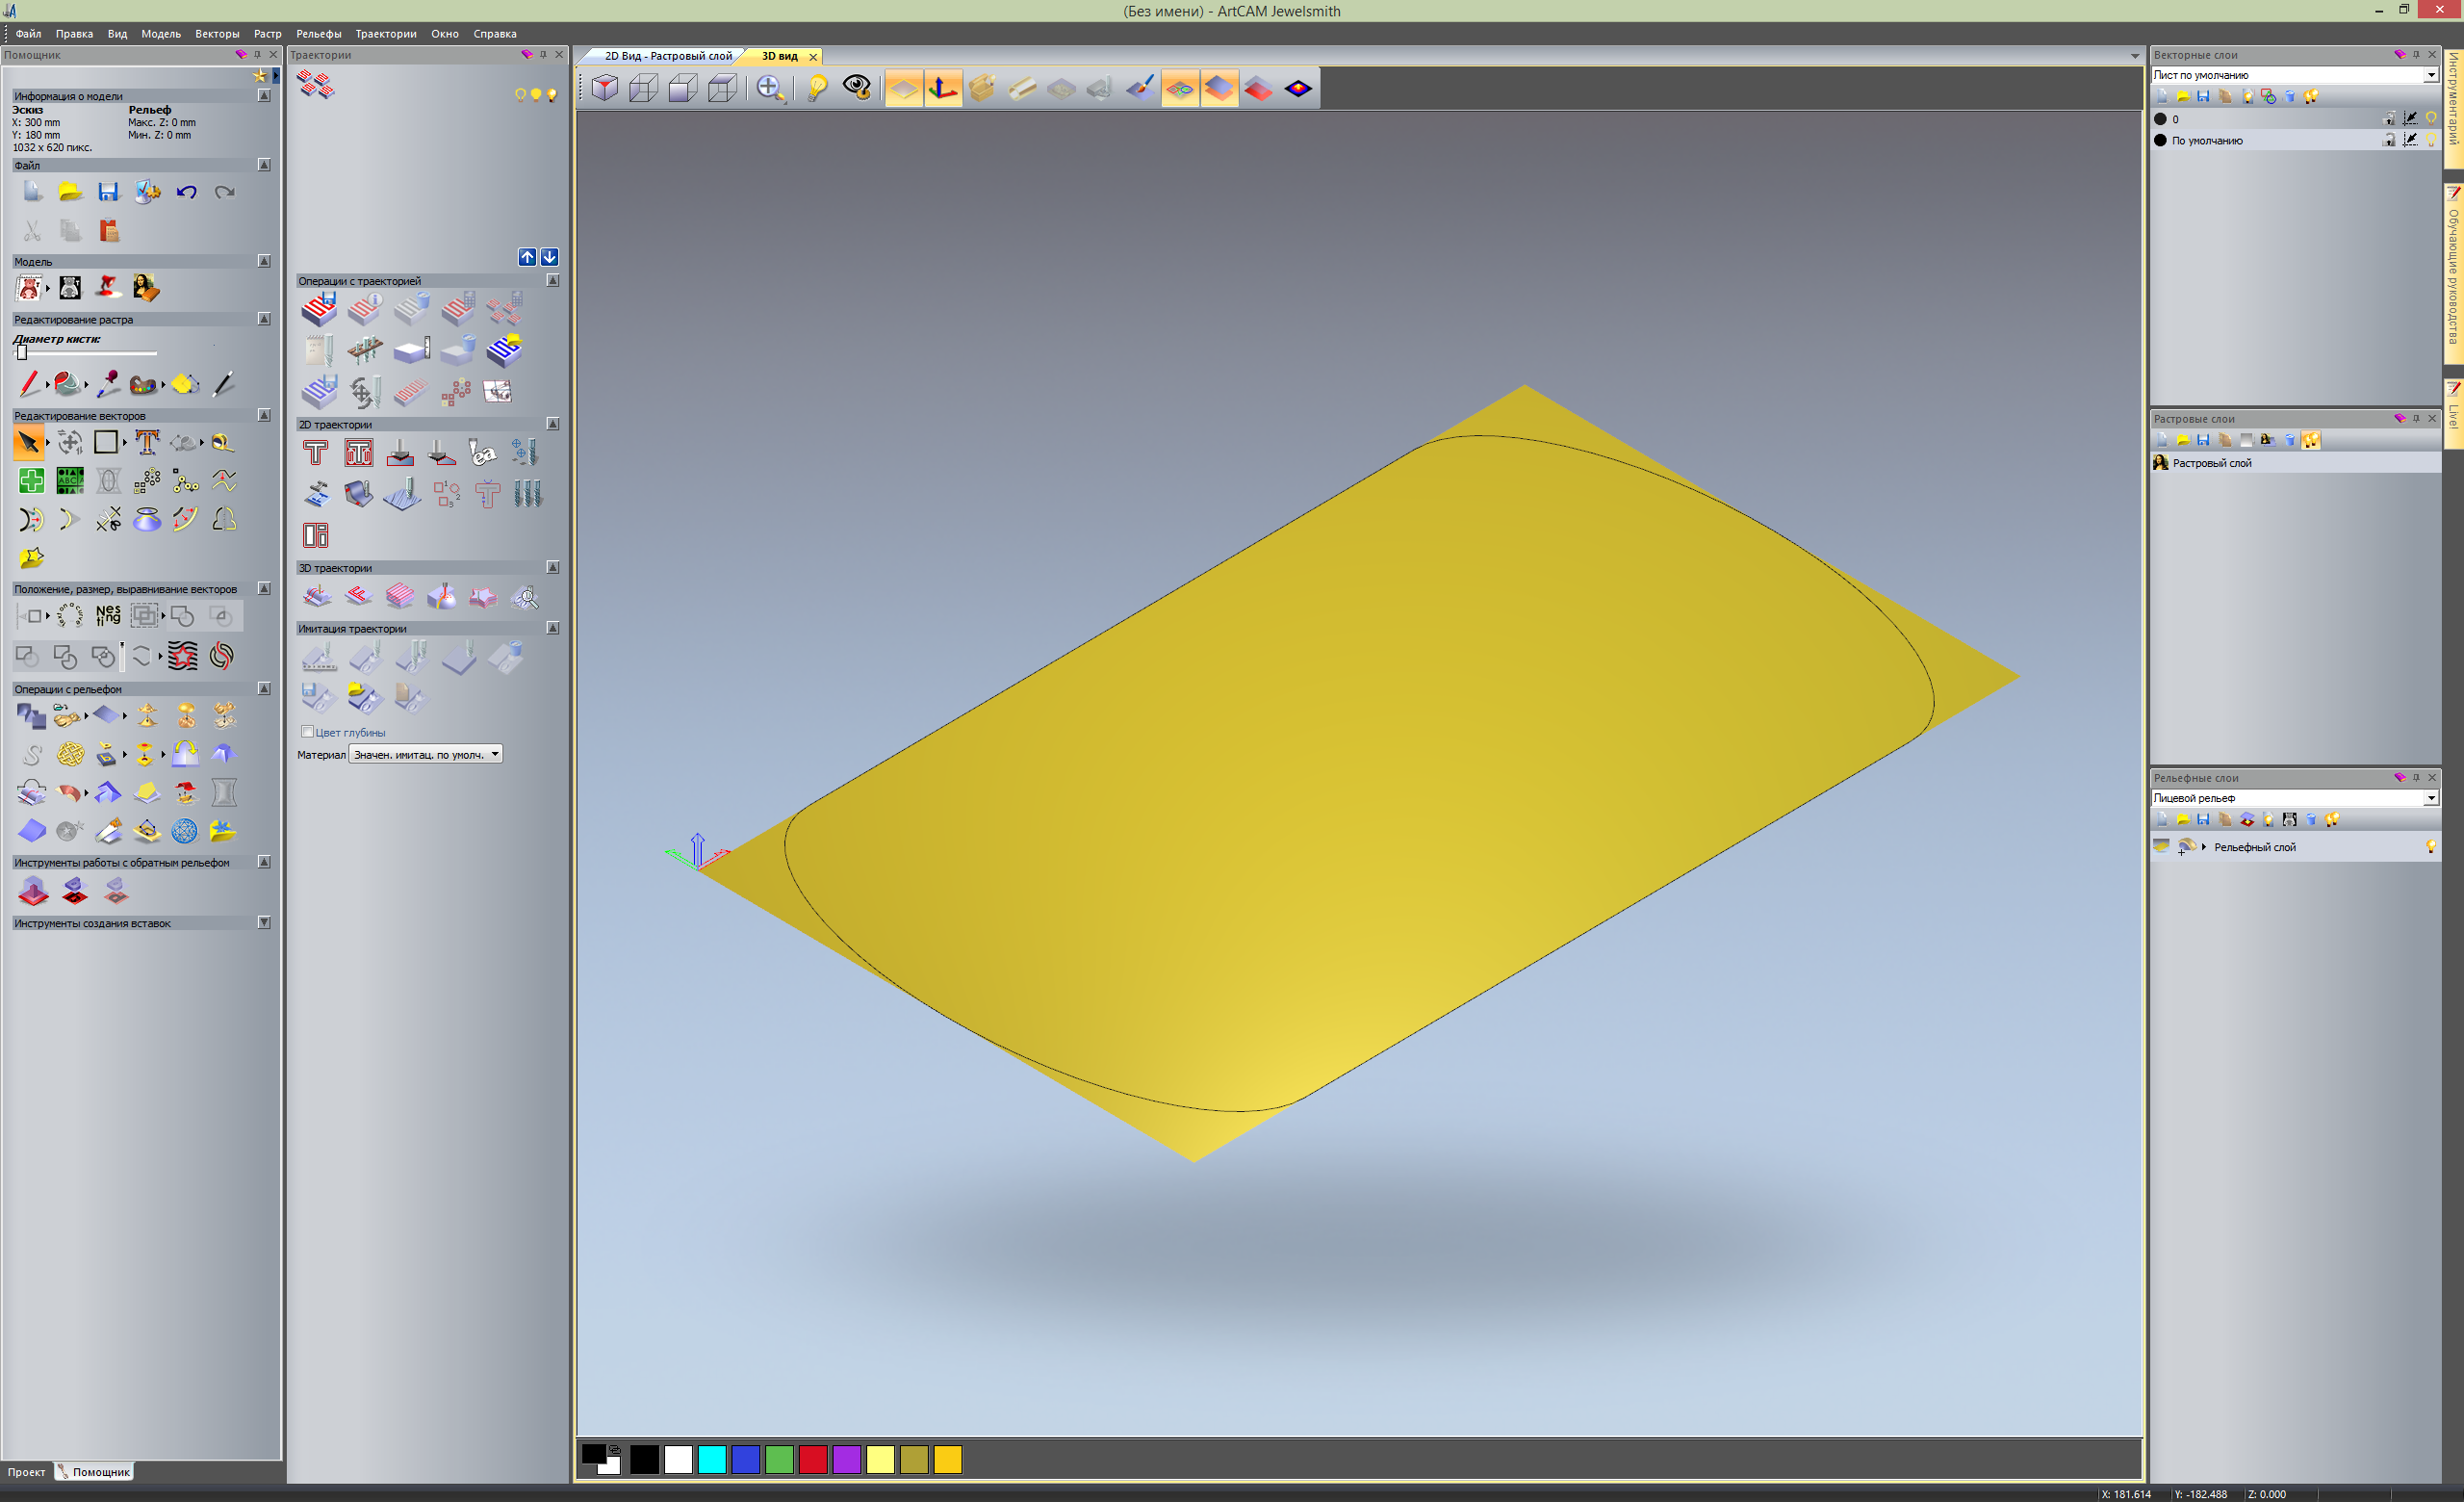Screen dimensions: 2464x1502
Task: Switch to the Проект panel tab
Action: [26, 1472]
